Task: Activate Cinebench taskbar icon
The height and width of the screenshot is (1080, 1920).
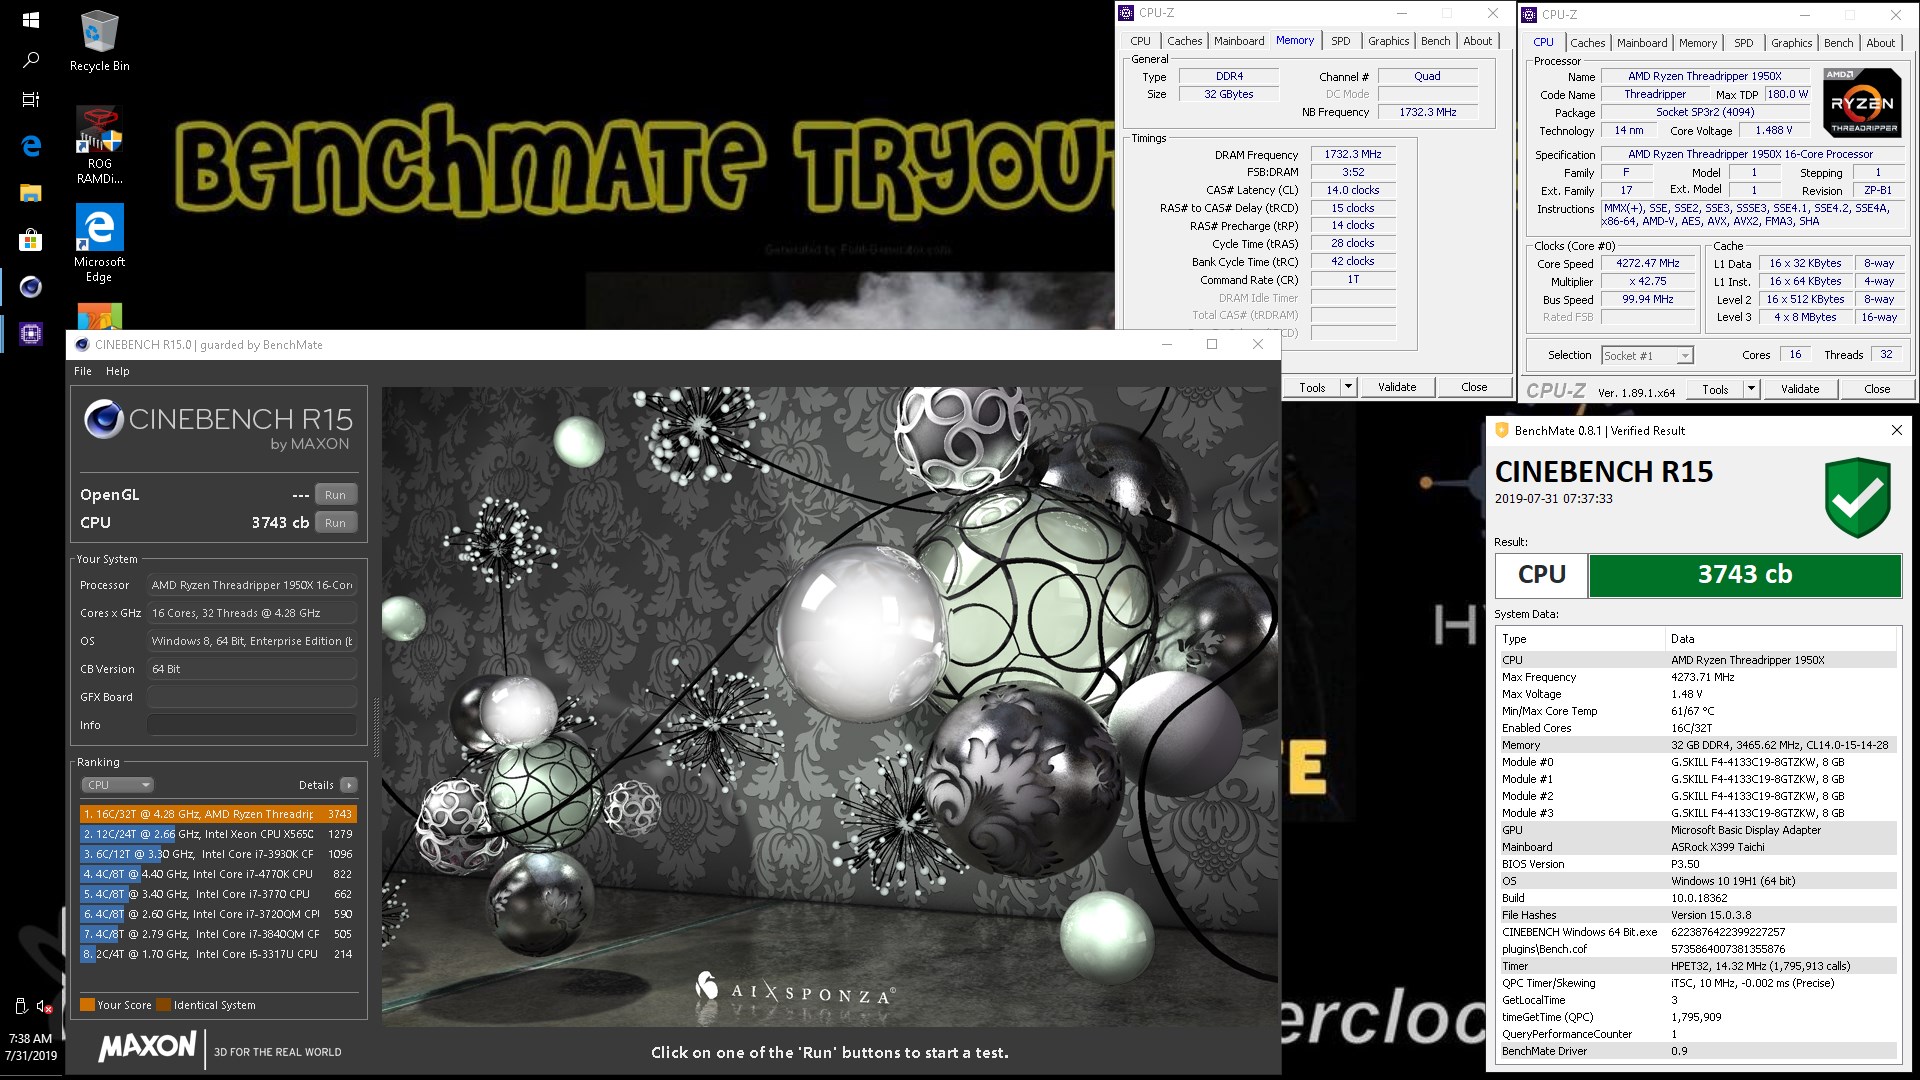Action: (30, 287)
